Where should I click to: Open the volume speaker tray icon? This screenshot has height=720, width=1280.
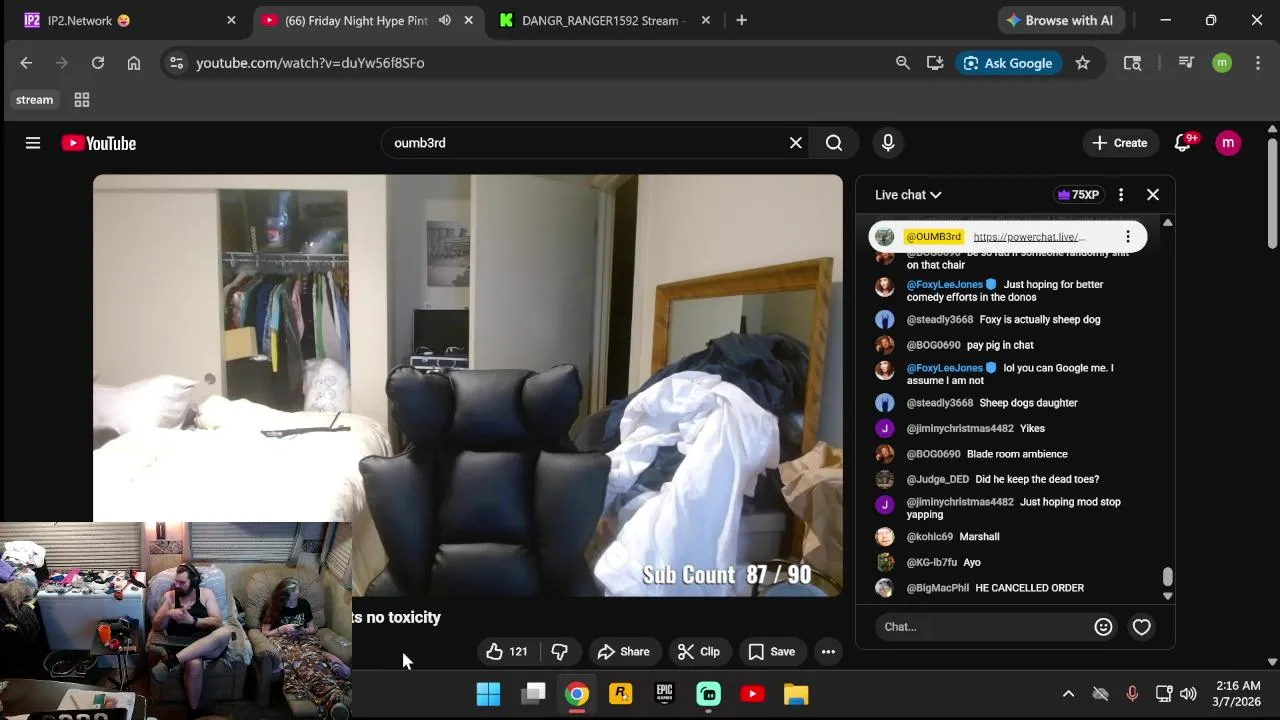[1188, 694]
